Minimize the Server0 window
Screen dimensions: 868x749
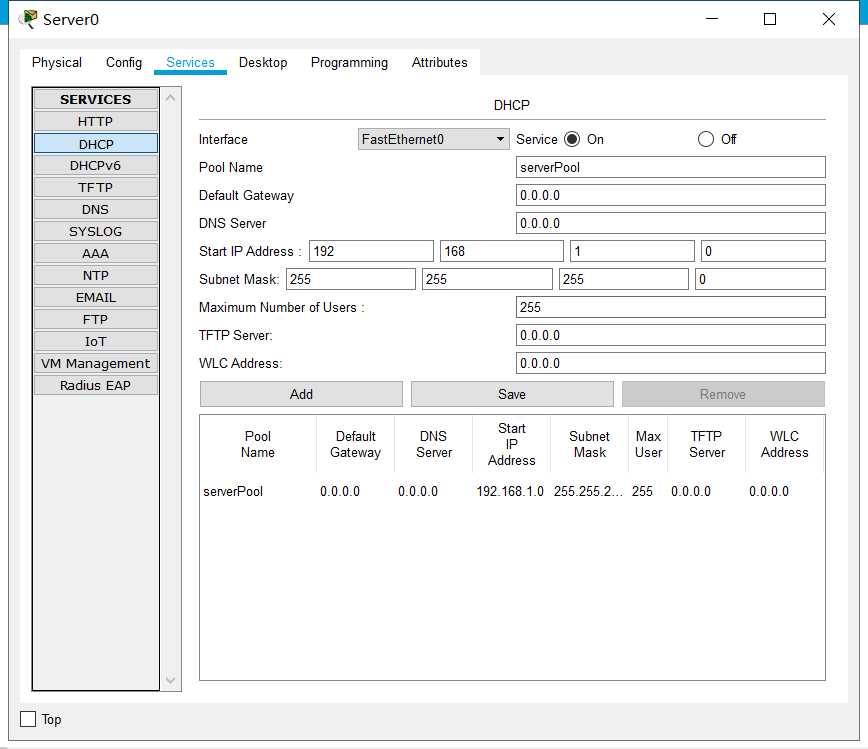click(712, 19)
